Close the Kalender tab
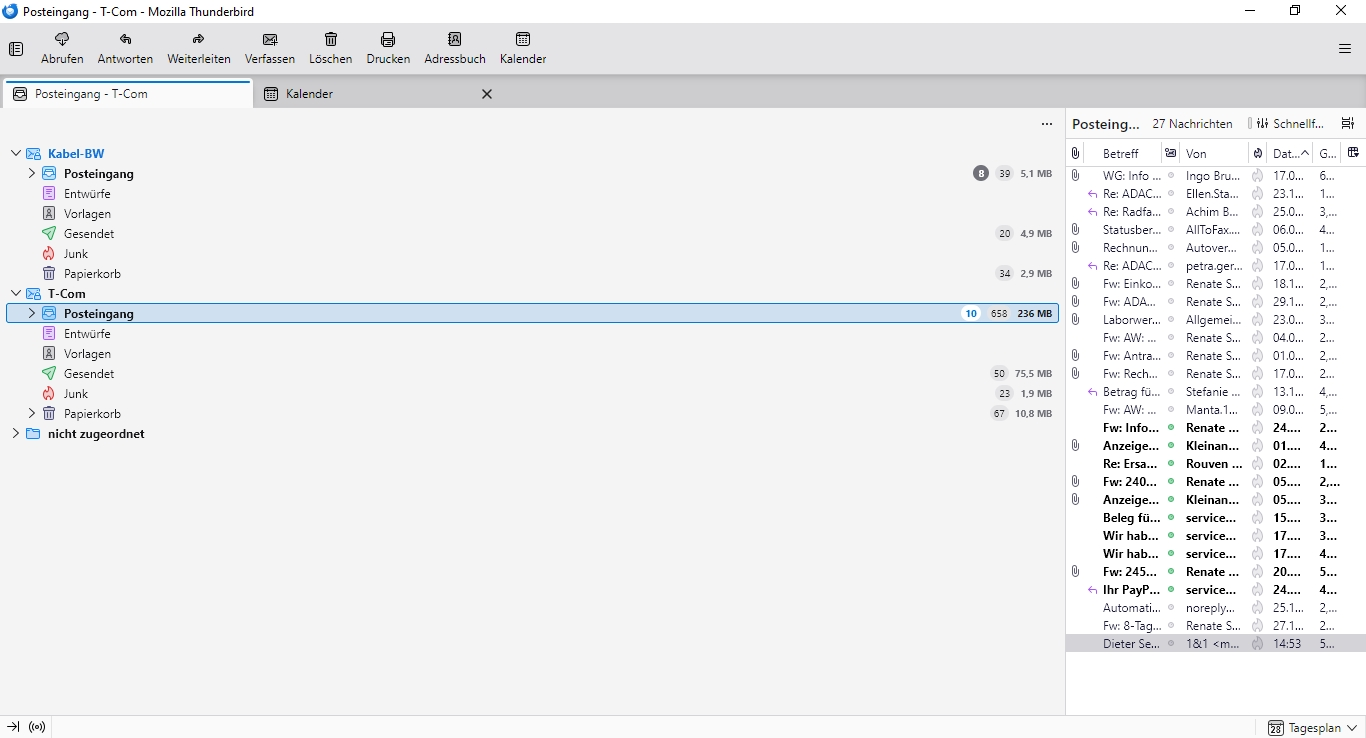This screenshot has width=1366, height=738. pos(487,94)
